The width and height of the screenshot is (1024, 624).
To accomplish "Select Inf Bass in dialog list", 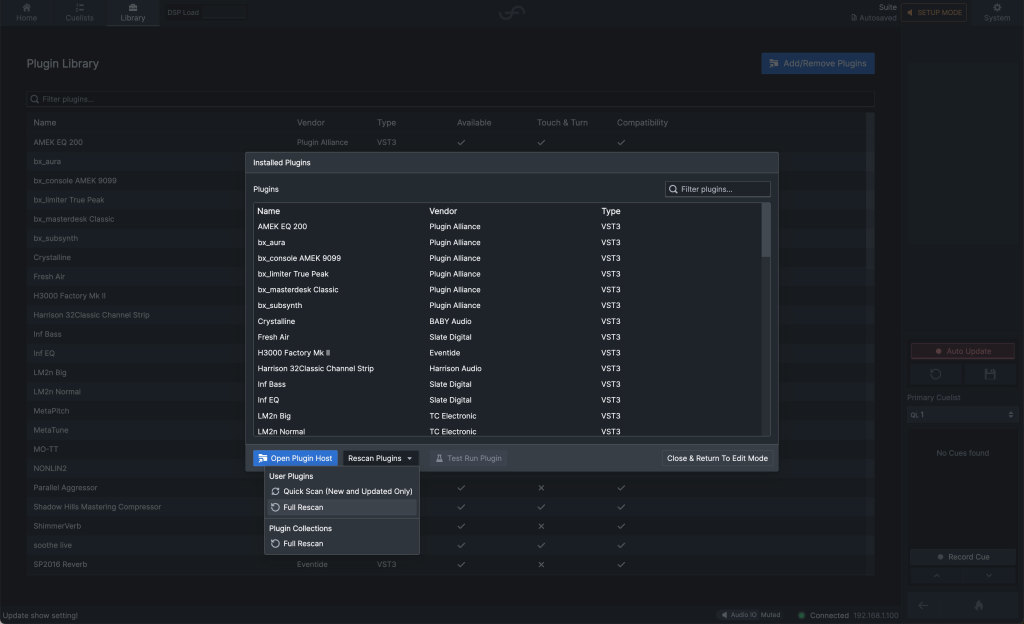I will [507, 384].
